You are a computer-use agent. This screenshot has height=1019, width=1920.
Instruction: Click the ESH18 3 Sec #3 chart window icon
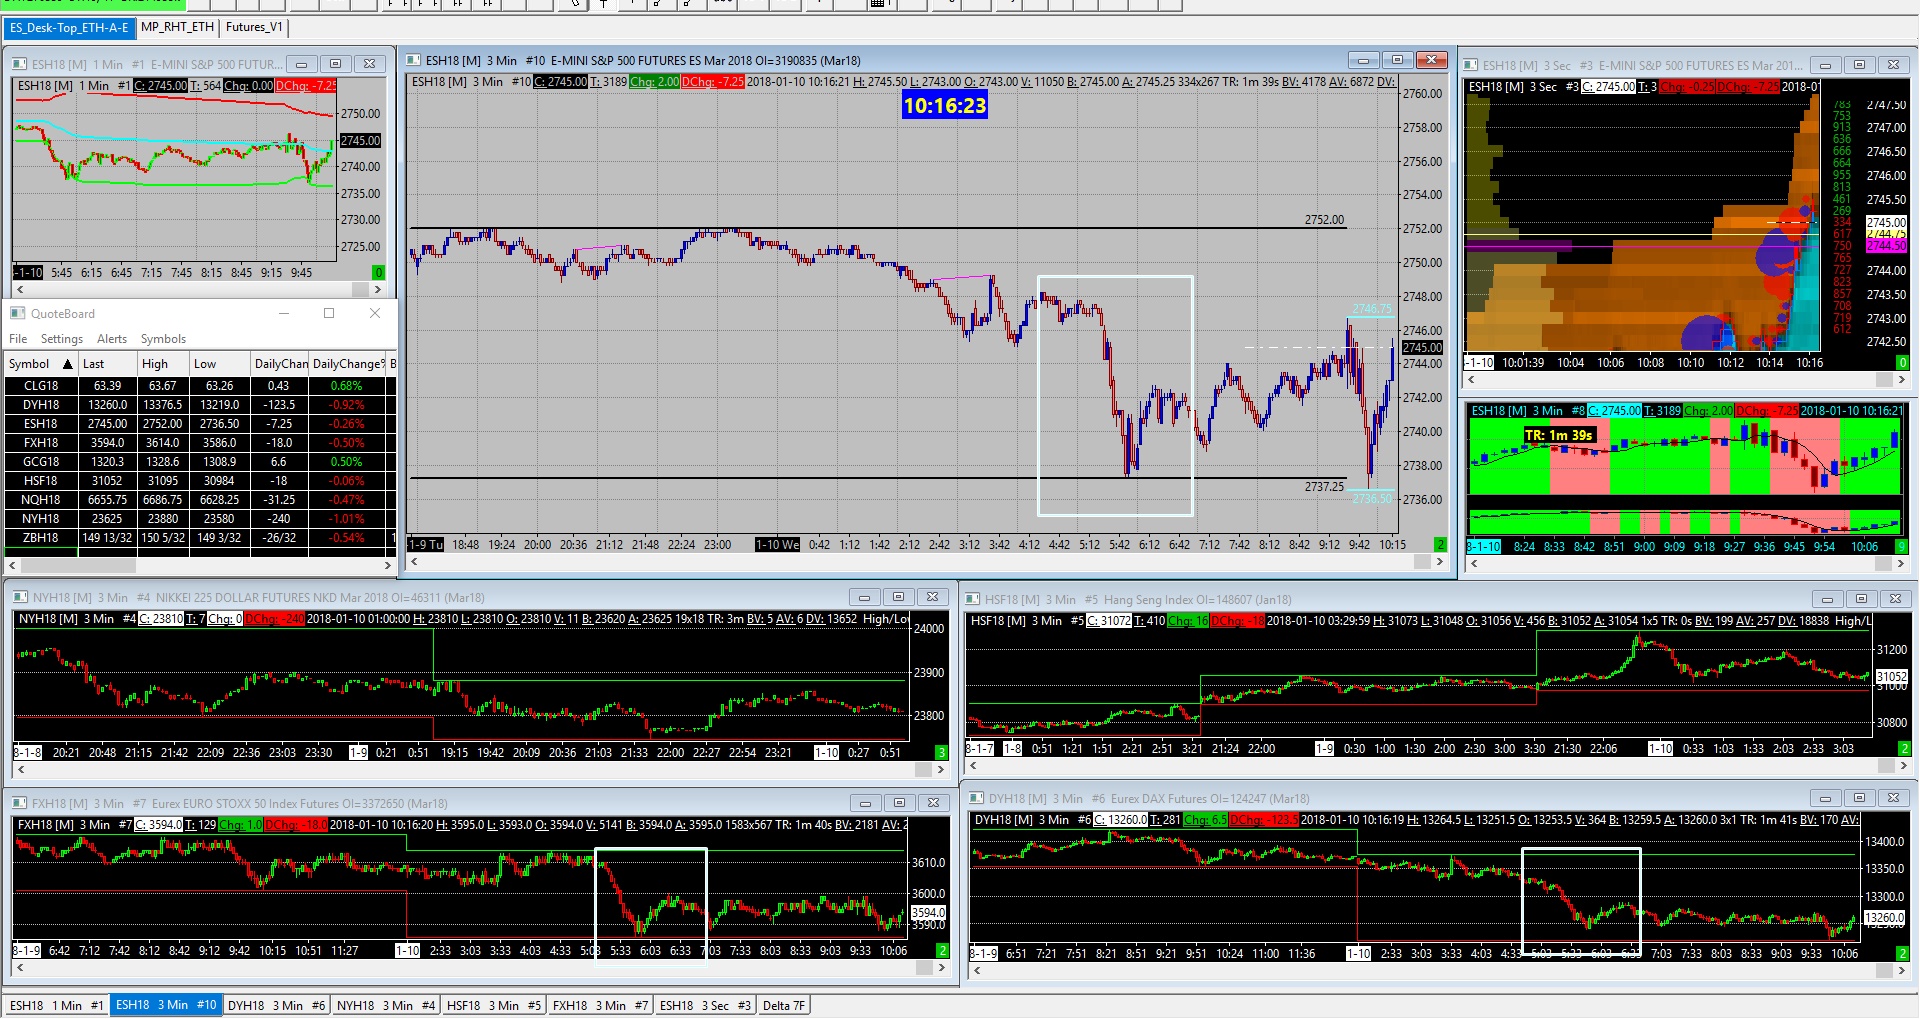(1470, 65)
